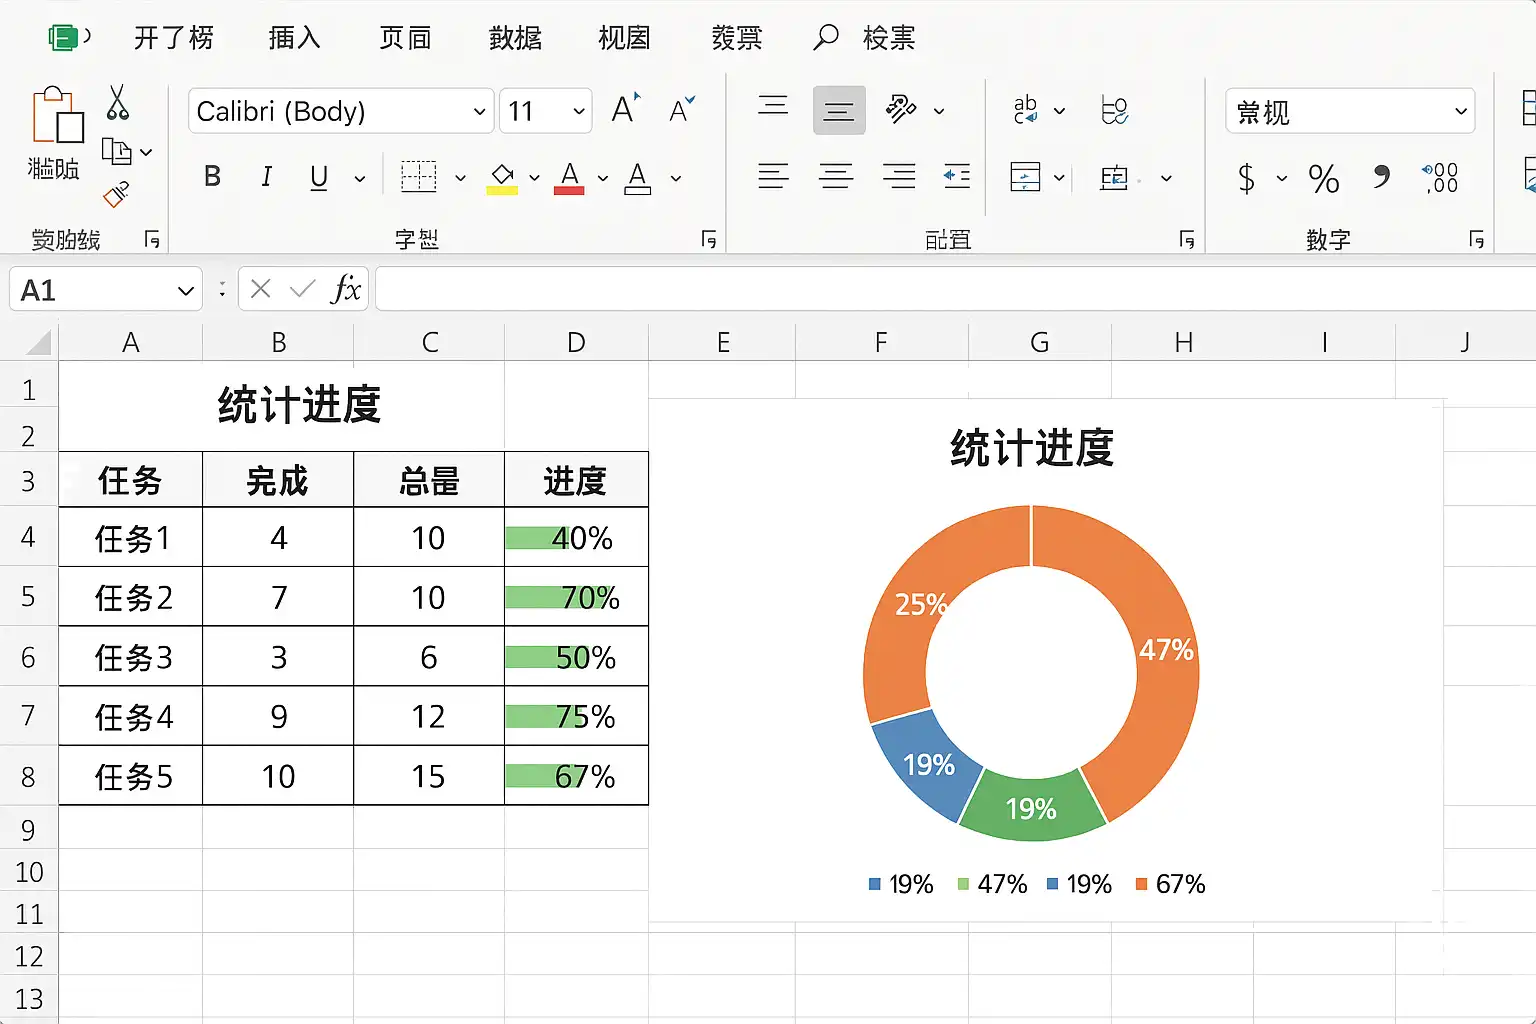Click the decimal places .00 icon
The width and height of the screenshot is (1536, 1024).
coord(1441,178)
